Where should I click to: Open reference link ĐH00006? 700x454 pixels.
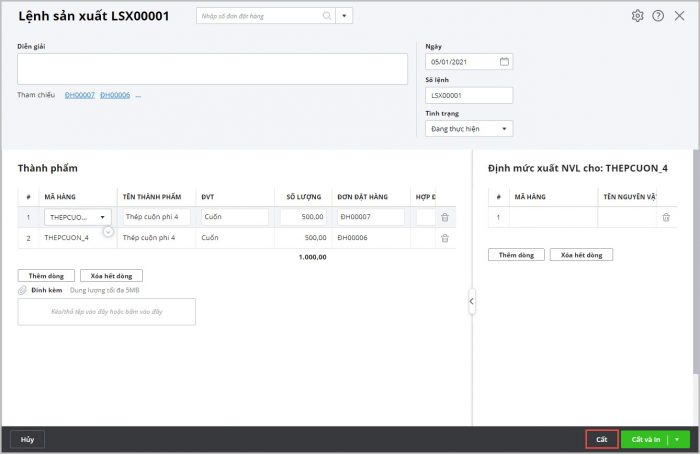[115, 95]
